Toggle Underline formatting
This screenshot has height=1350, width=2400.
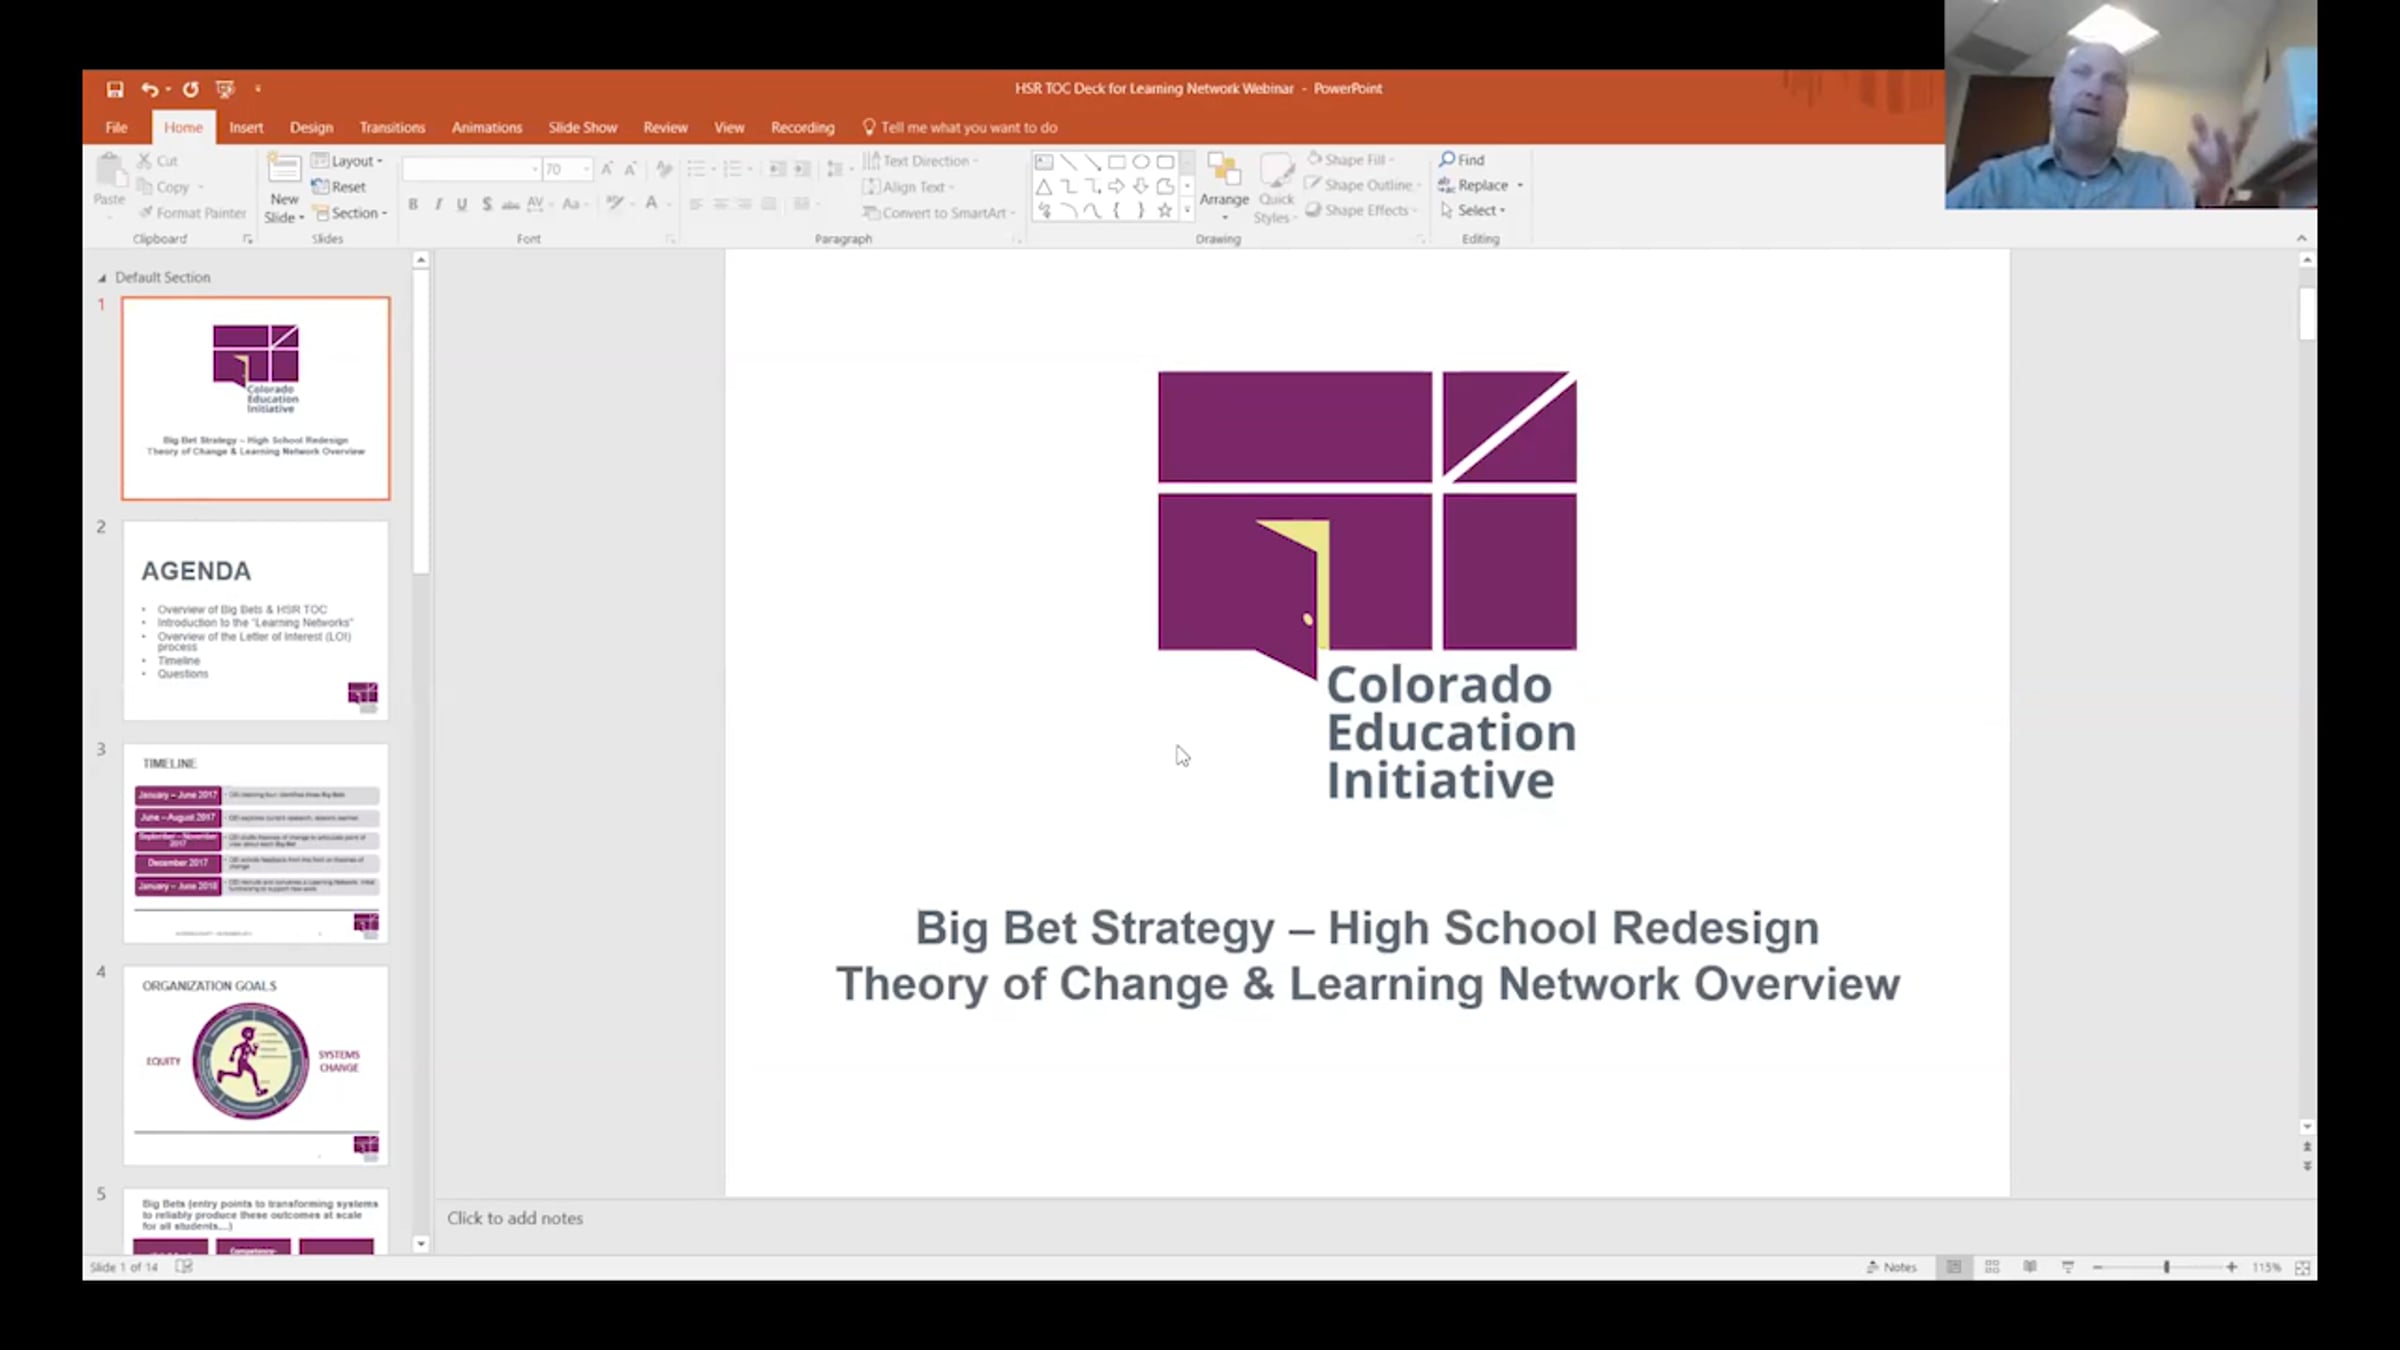coord(462,204)
